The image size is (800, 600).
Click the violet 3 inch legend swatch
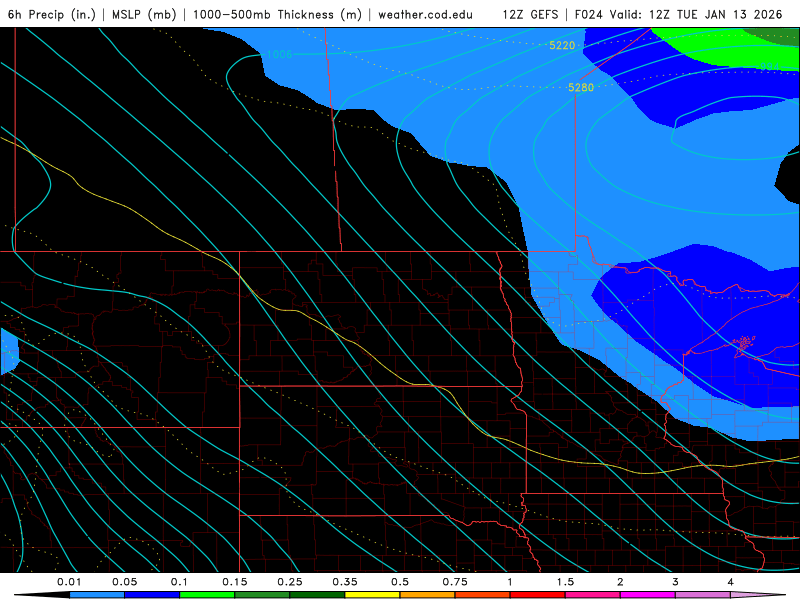pos(703,595)
